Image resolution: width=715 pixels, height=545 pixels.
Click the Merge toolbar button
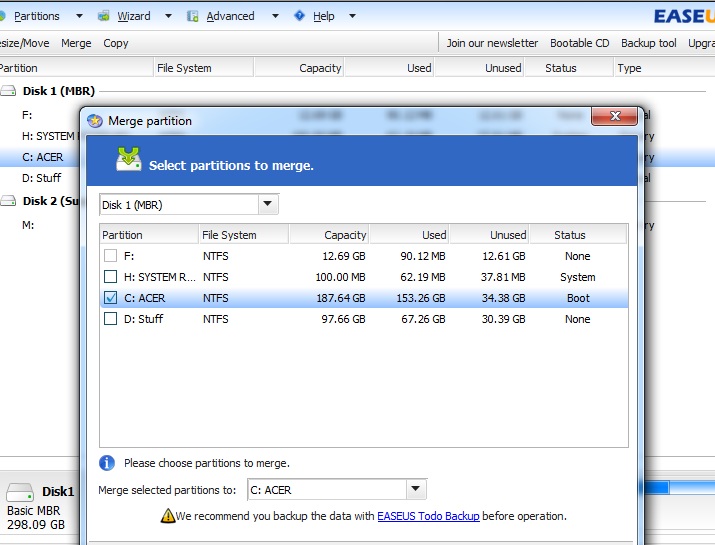coord(76,43)
